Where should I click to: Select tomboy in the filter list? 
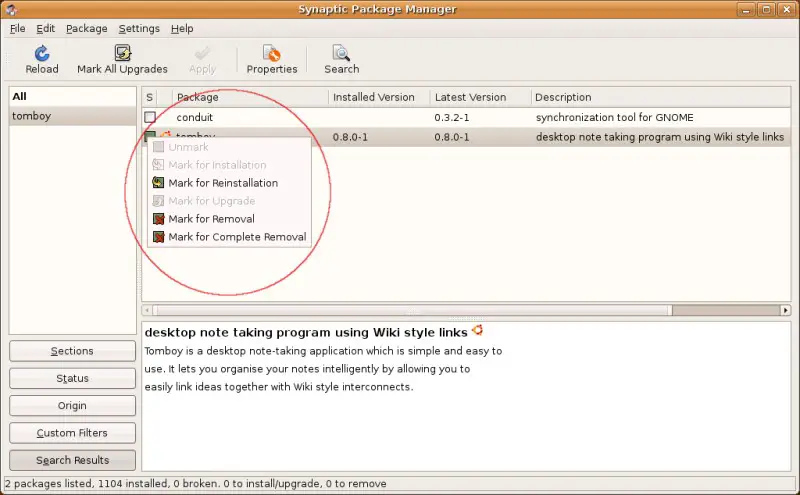coord(72,116)
